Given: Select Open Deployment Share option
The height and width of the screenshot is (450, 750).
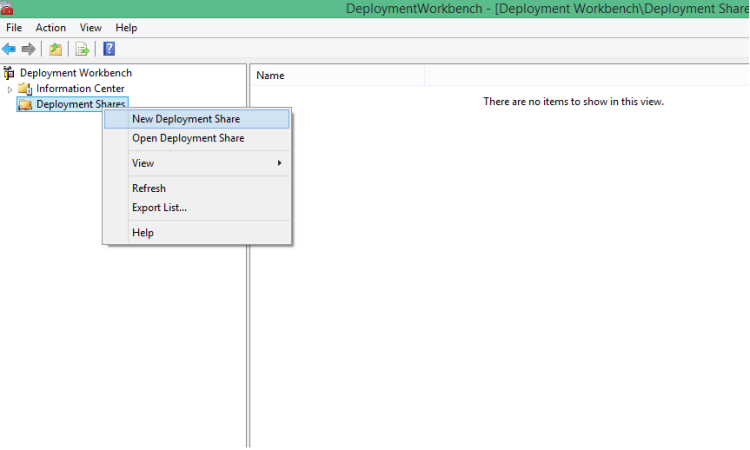Looking at the screenshot, I should point(188,138).
